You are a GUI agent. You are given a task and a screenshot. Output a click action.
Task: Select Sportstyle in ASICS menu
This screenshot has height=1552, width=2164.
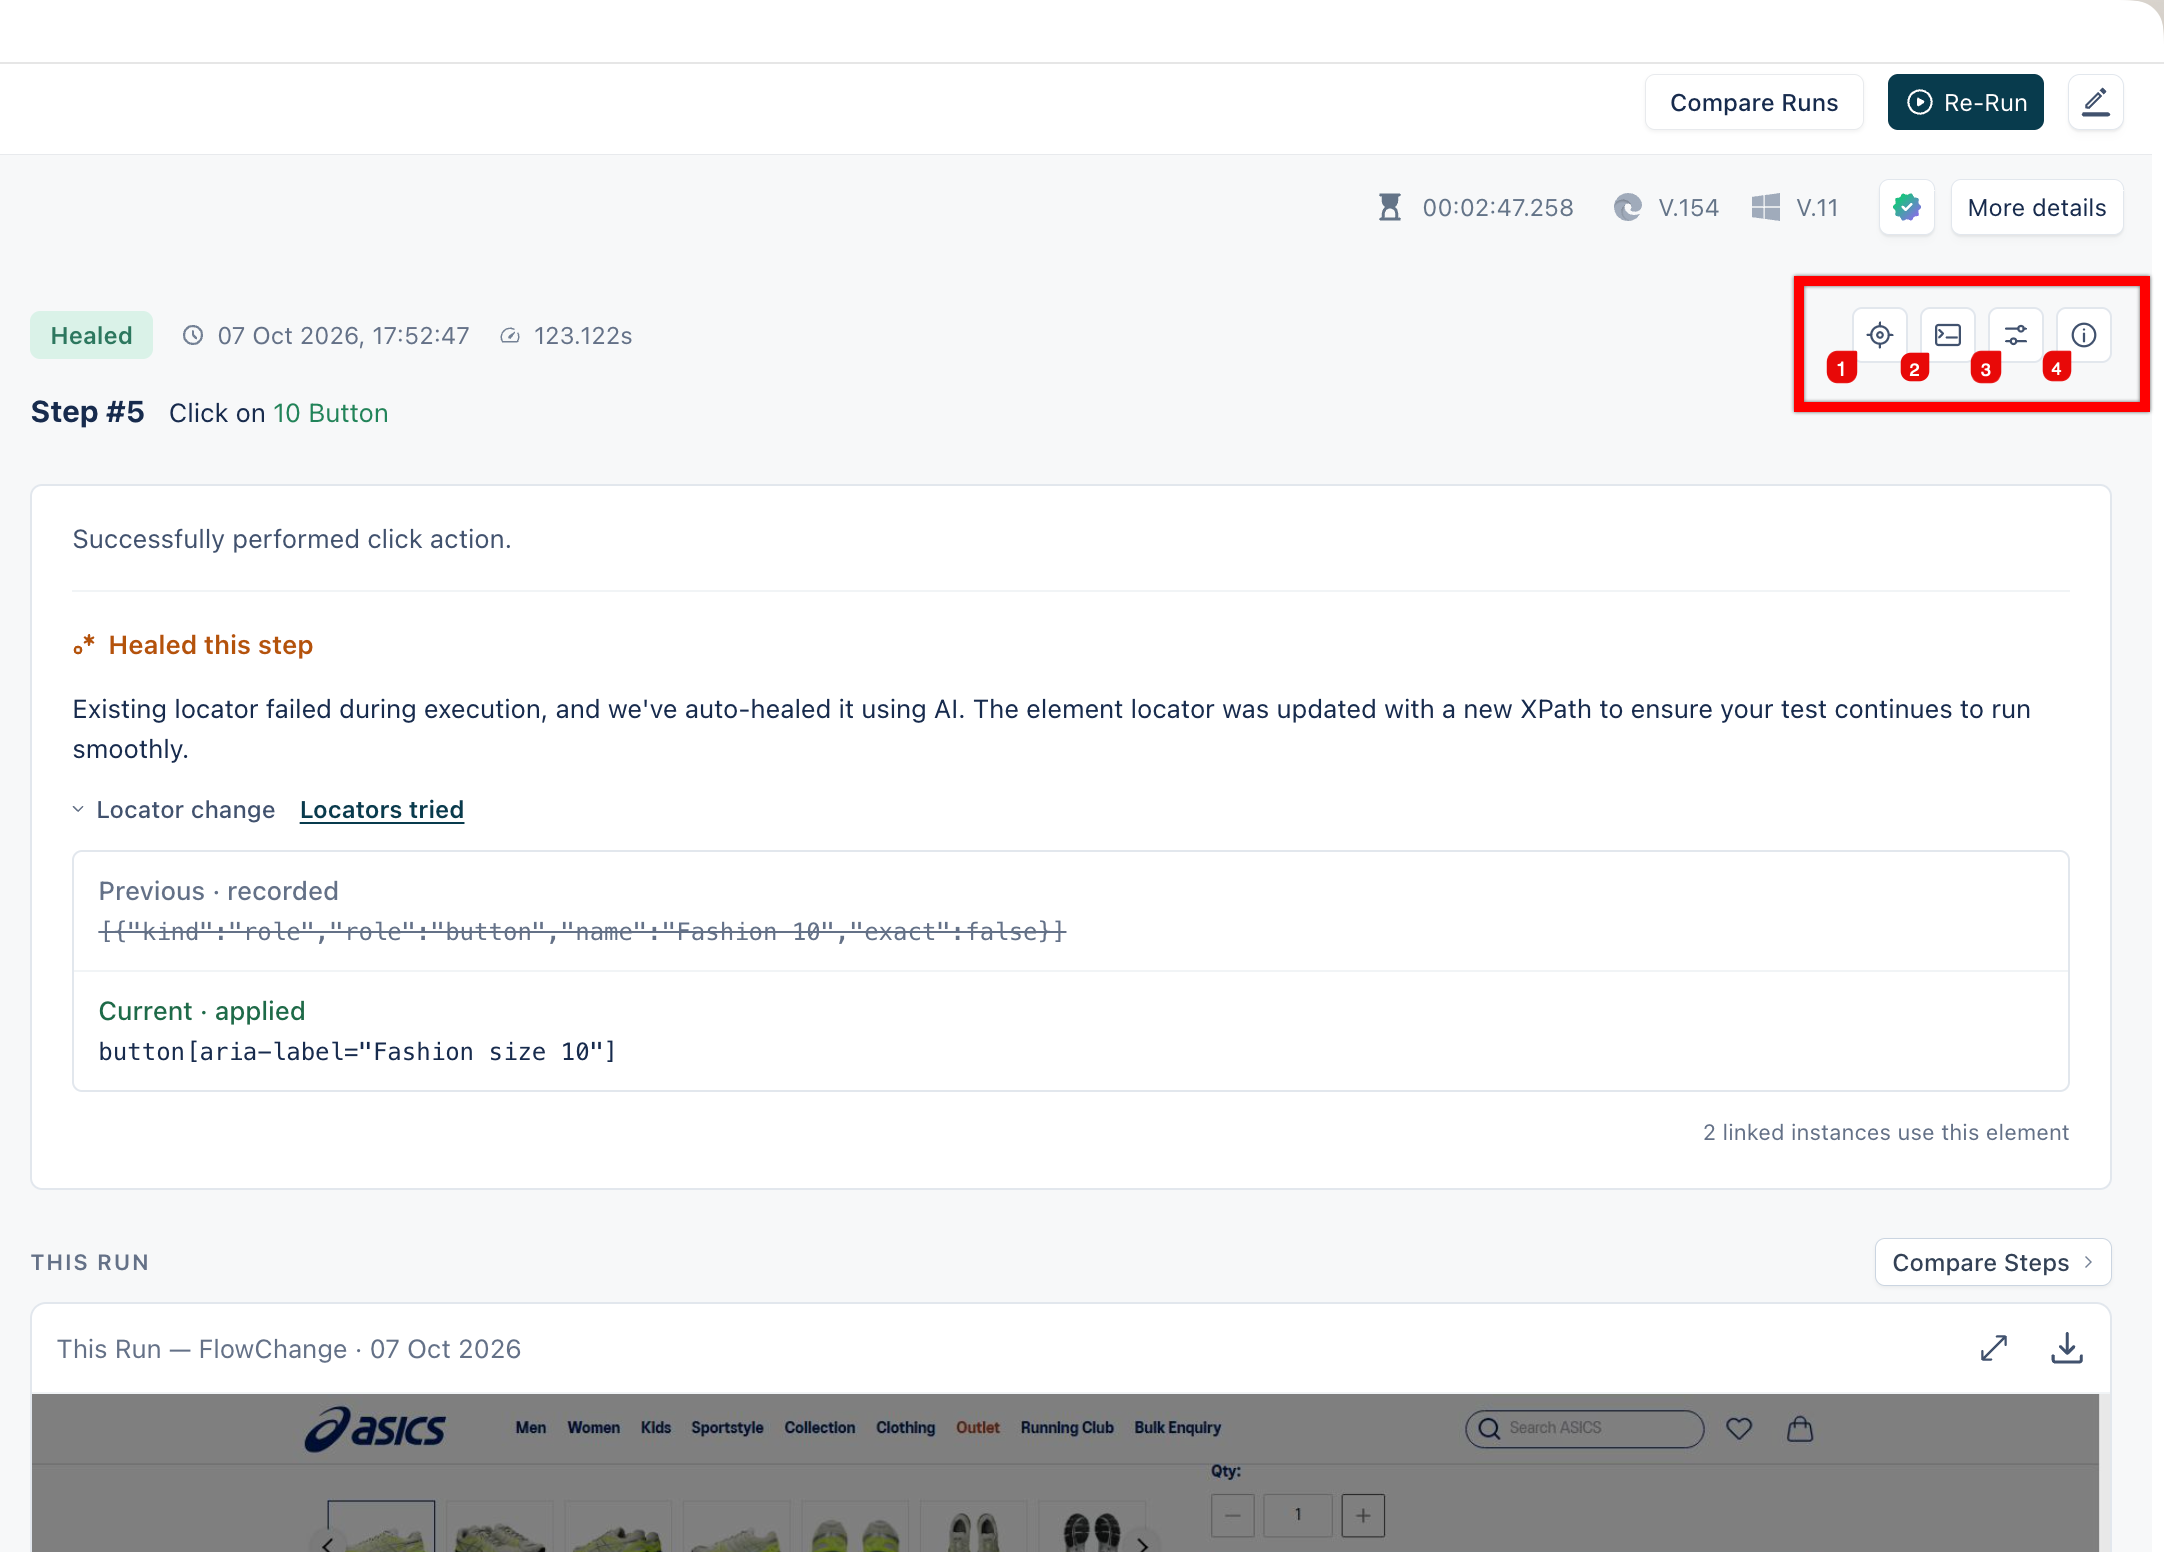coord(727,1427)
